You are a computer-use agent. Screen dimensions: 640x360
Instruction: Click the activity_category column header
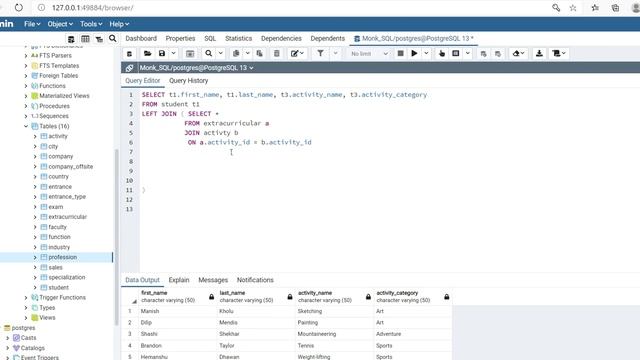pyautogui.click(x=412, y=296)
